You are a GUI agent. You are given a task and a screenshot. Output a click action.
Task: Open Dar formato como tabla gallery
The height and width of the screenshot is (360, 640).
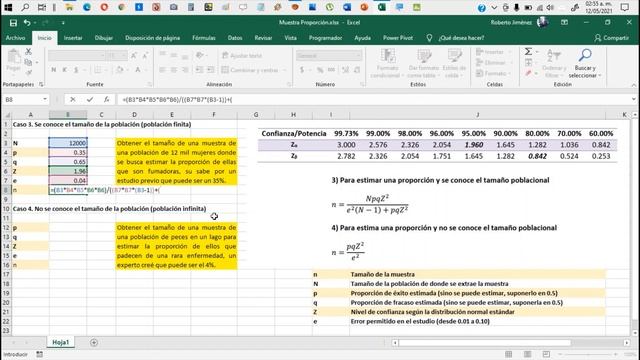pos(424,63)
